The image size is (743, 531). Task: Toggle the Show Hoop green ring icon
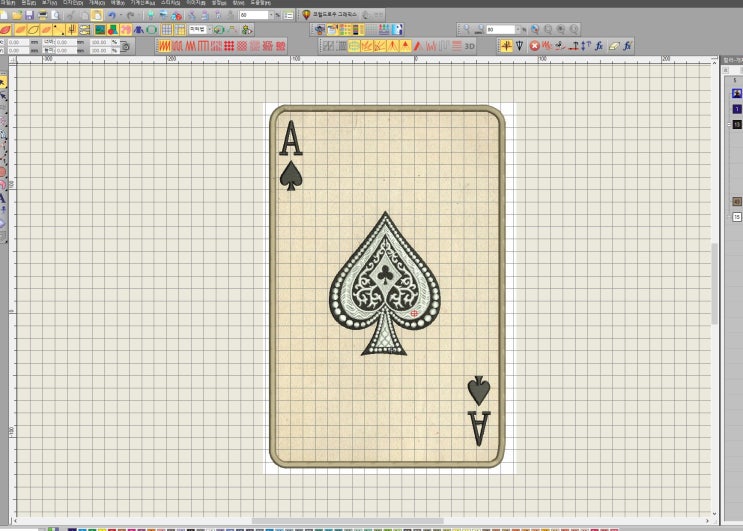[152, 30]
